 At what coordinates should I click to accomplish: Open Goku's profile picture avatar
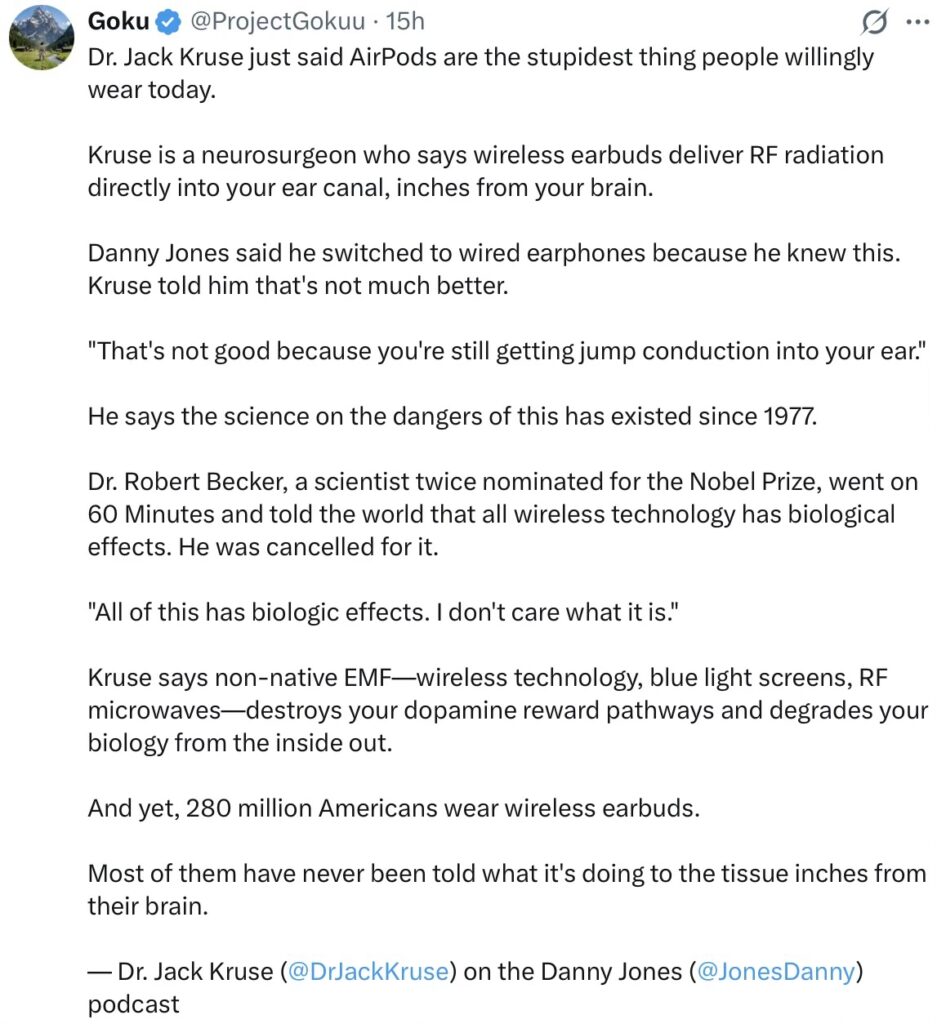tap(41, 38)
